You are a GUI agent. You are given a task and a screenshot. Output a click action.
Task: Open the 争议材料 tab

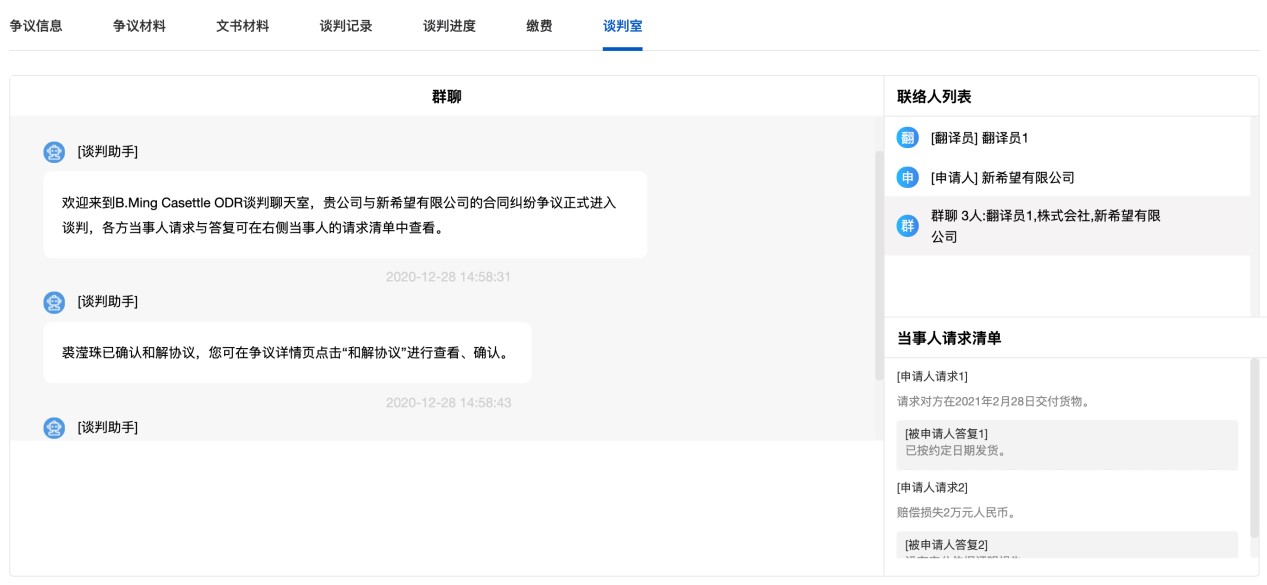[x=139, y=27]
